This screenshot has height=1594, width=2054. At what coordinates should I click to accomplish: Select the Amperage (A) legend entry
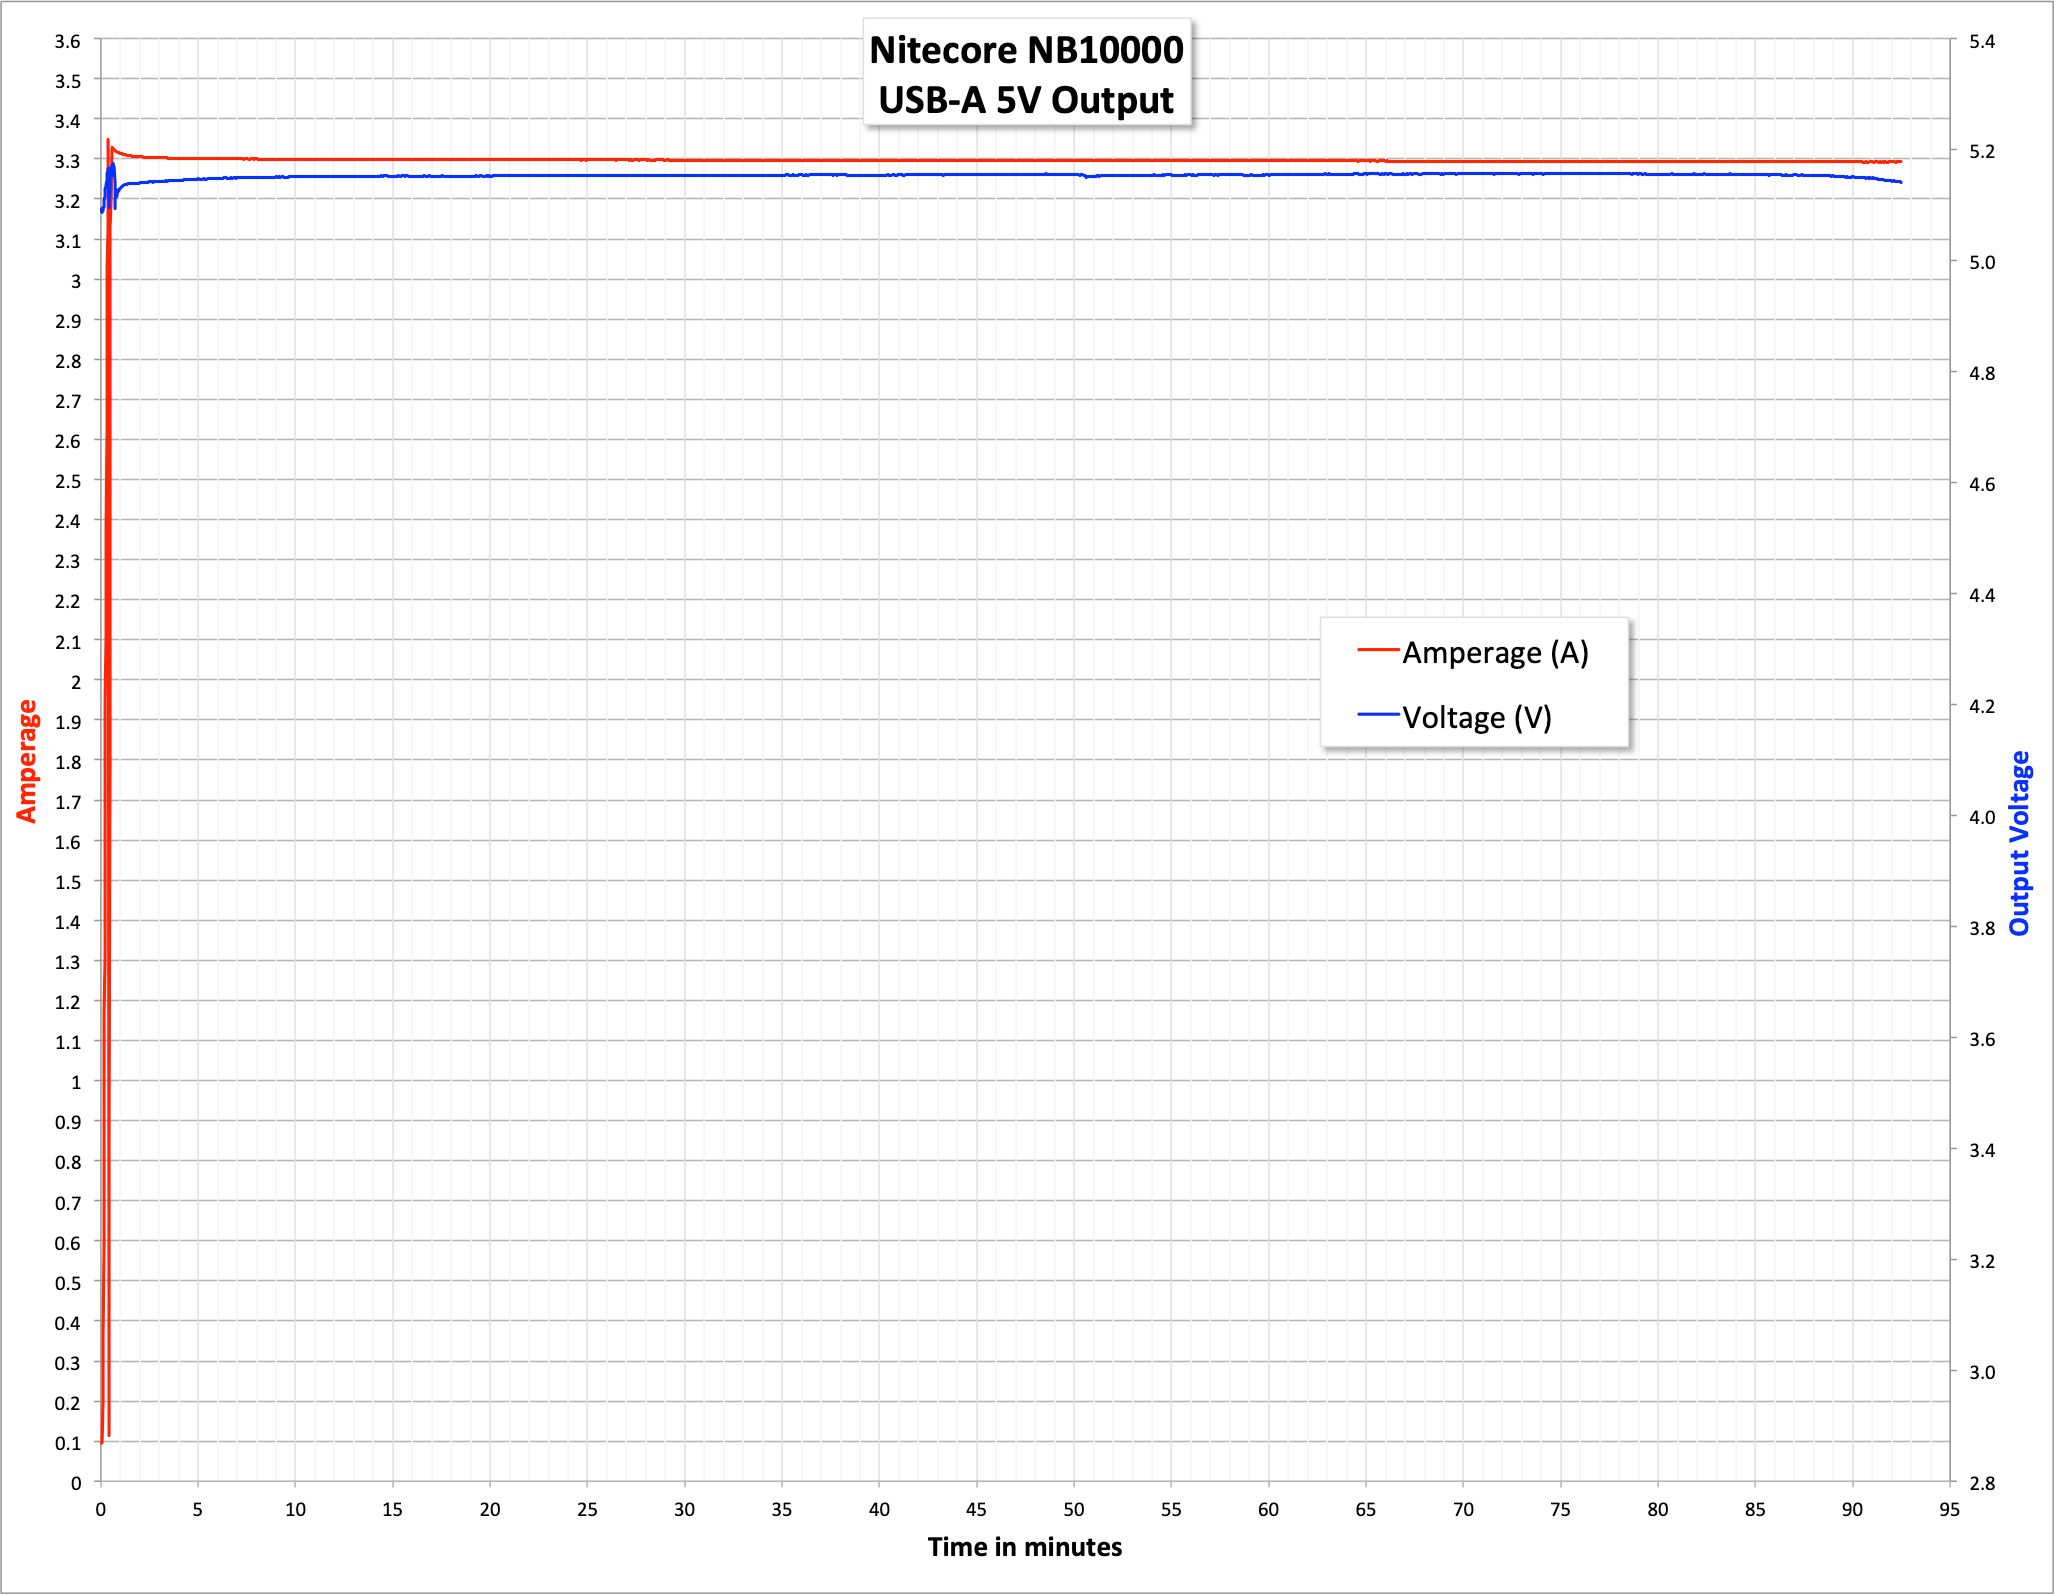tap(1495, 653)
